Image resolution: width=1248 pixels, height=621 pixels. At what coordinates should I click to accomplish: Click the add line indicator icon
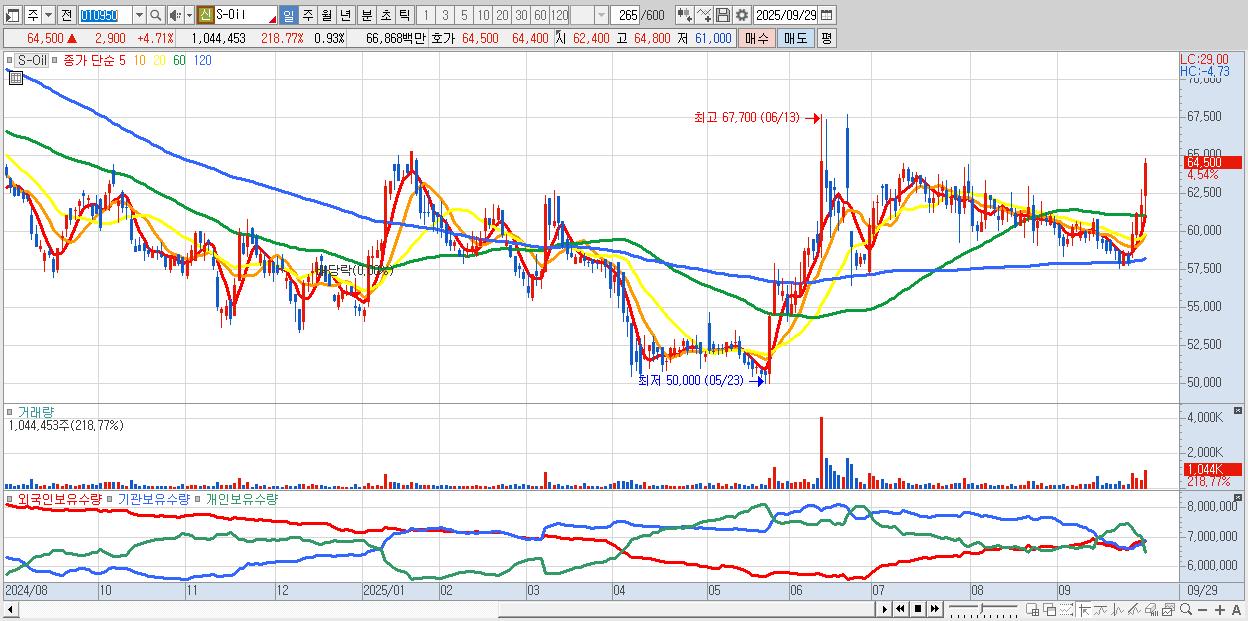coord(704,15)
